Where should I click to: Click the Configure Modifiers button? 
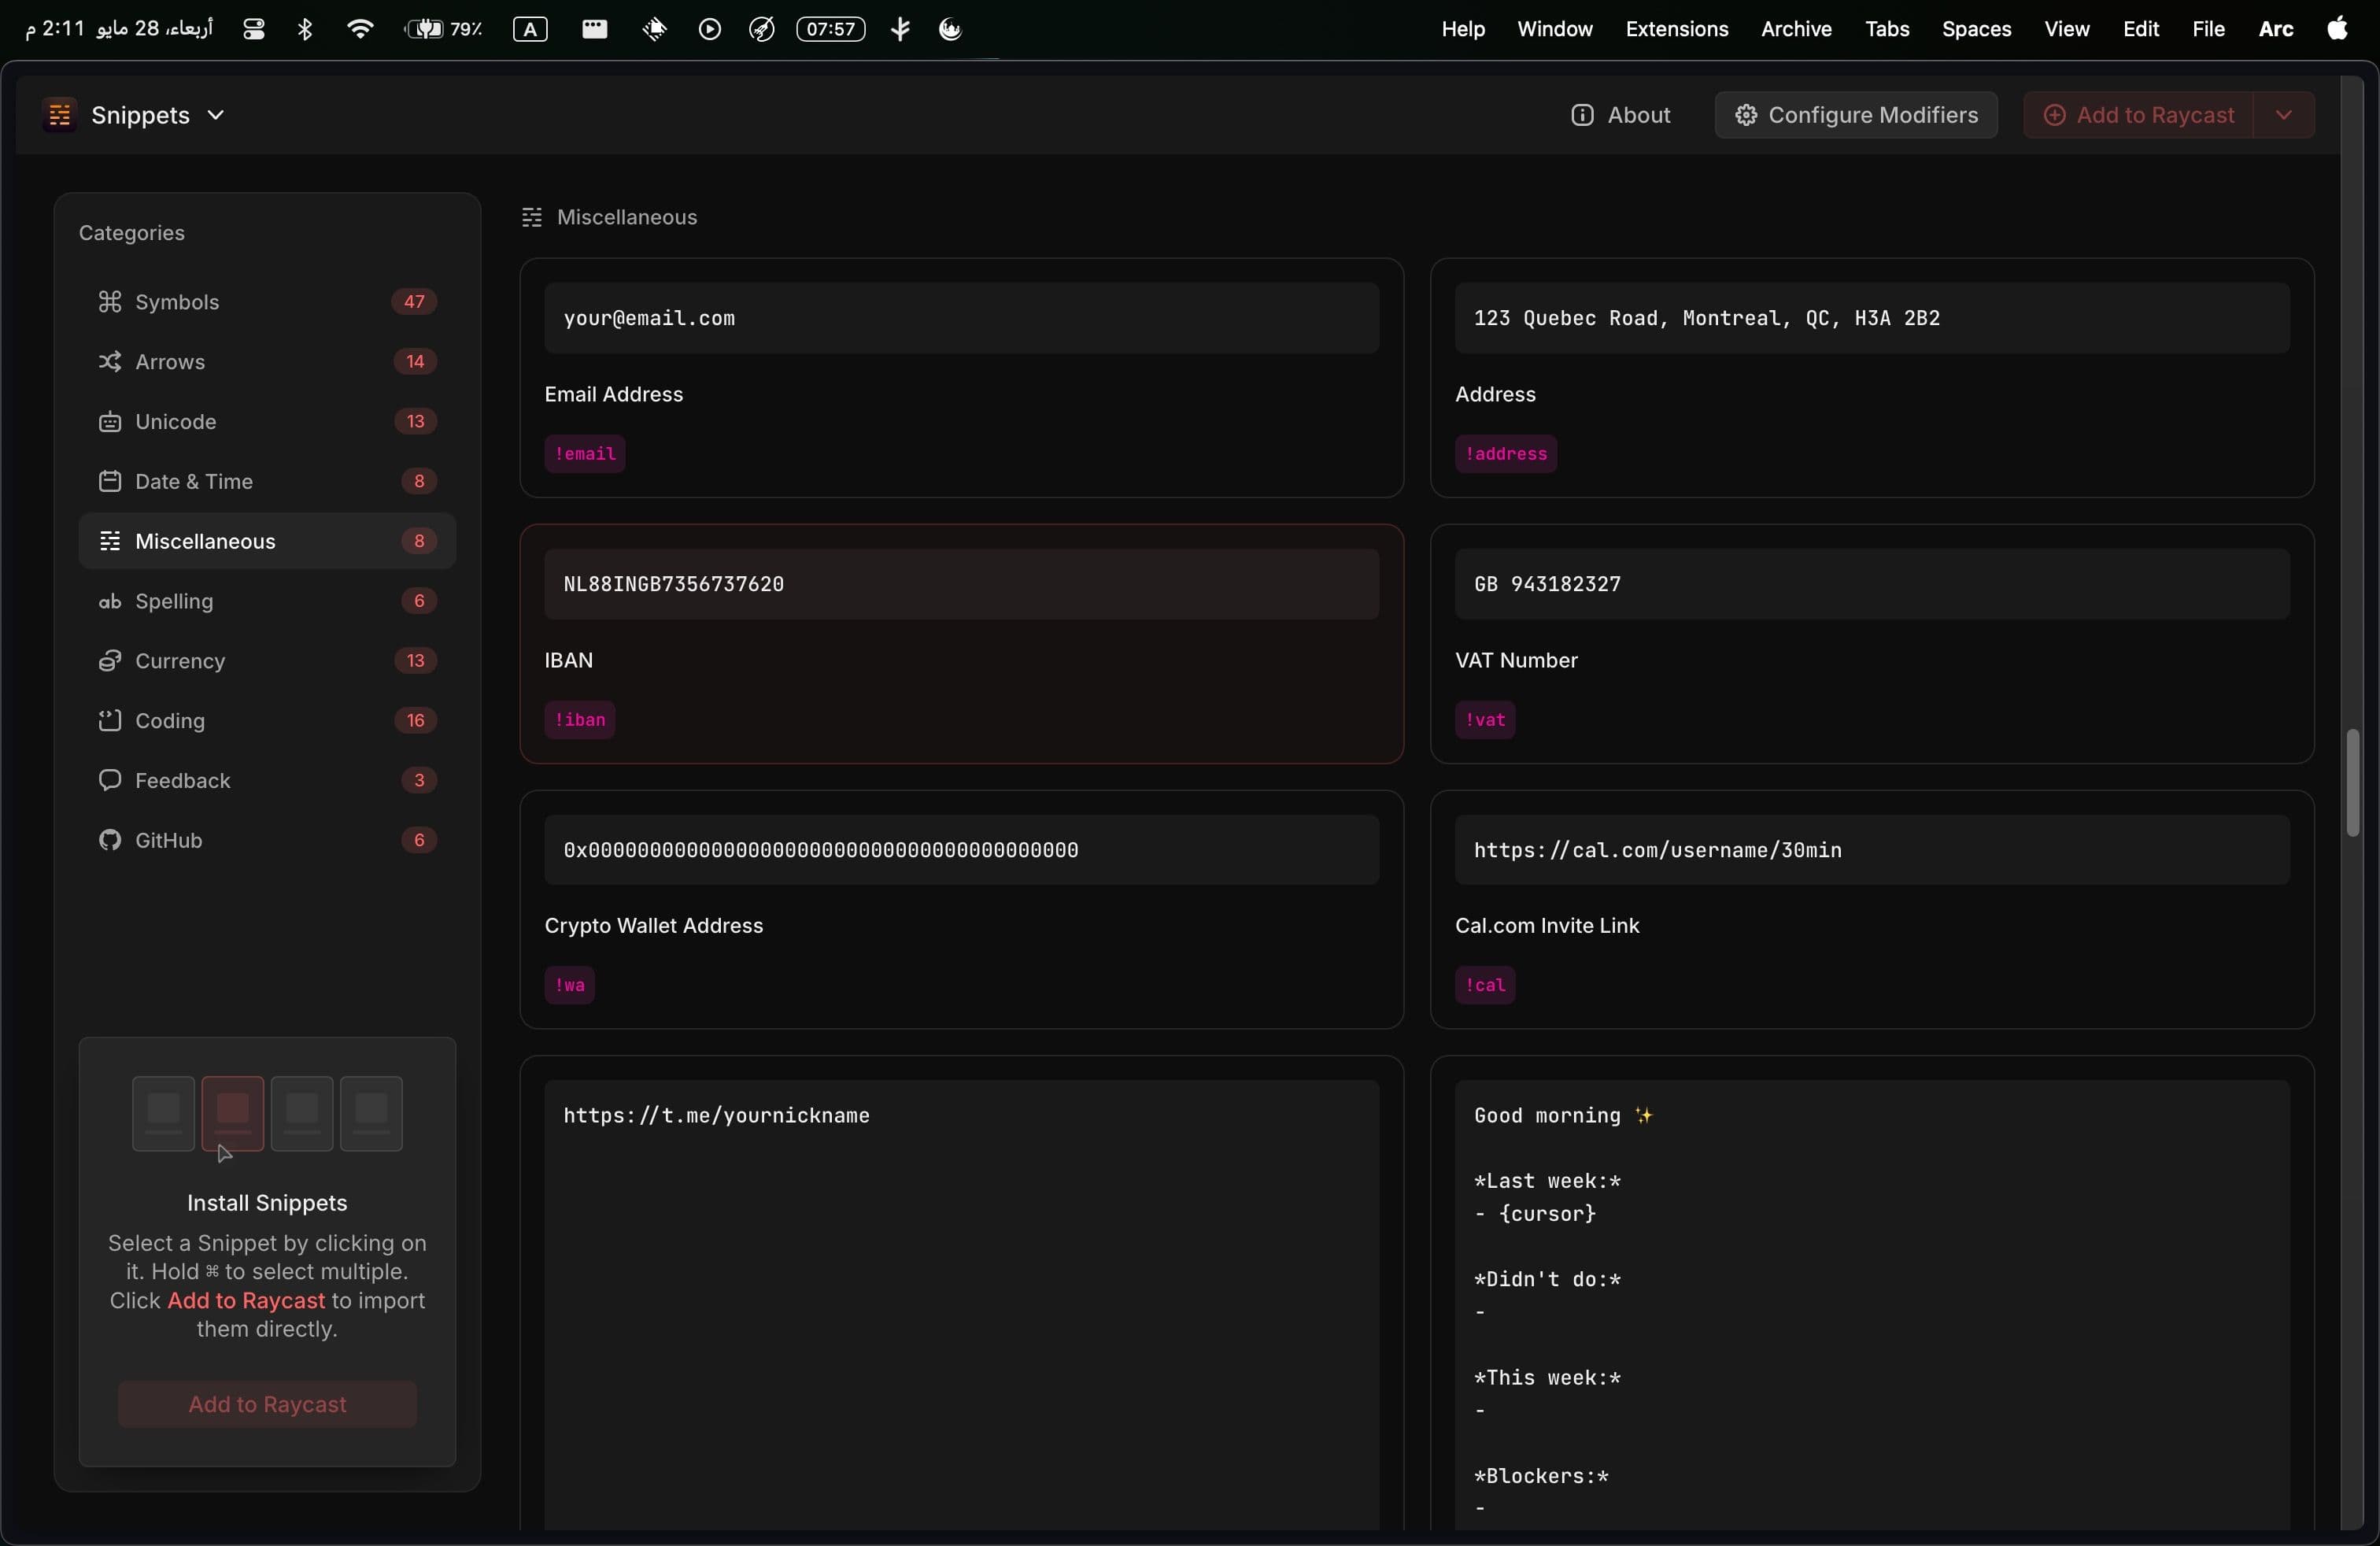(x=1855, y=115)
